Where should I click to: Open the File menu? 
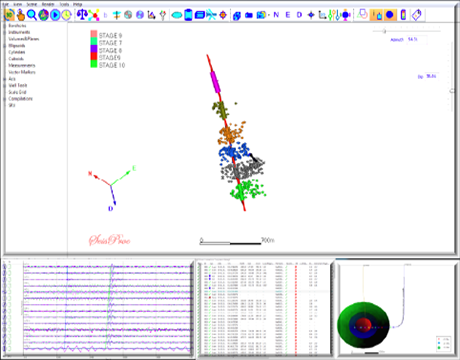6,4
